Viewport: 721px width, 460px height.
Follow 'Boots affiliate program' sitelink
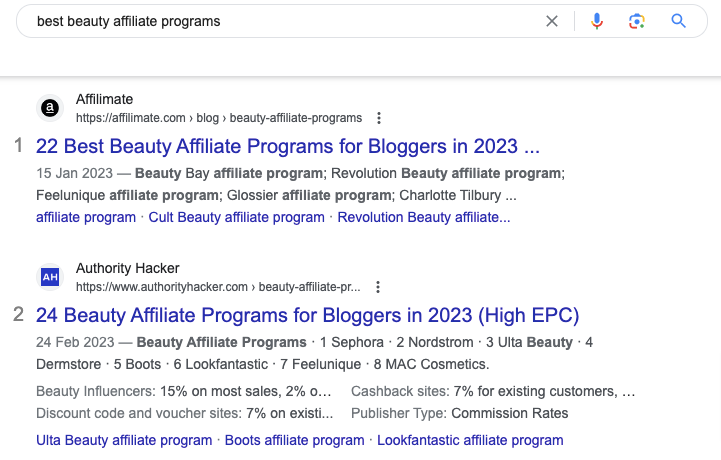294,440
